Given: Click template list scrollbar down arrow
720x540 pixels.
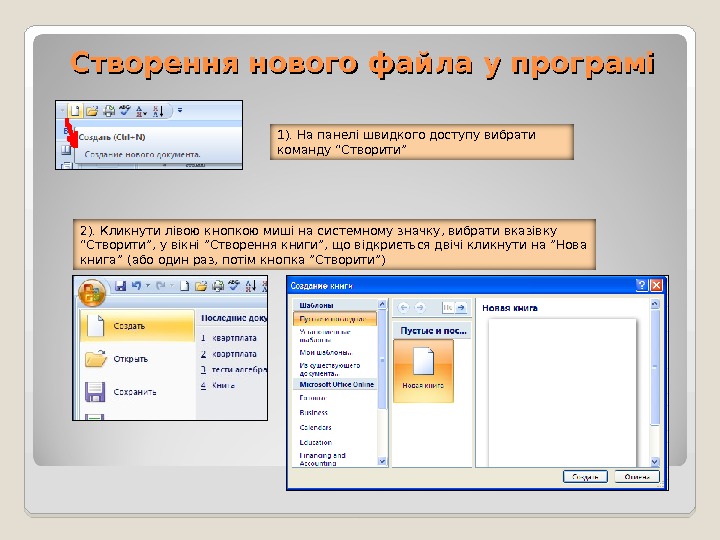Looking at the screenshot, I should (382, 461).
